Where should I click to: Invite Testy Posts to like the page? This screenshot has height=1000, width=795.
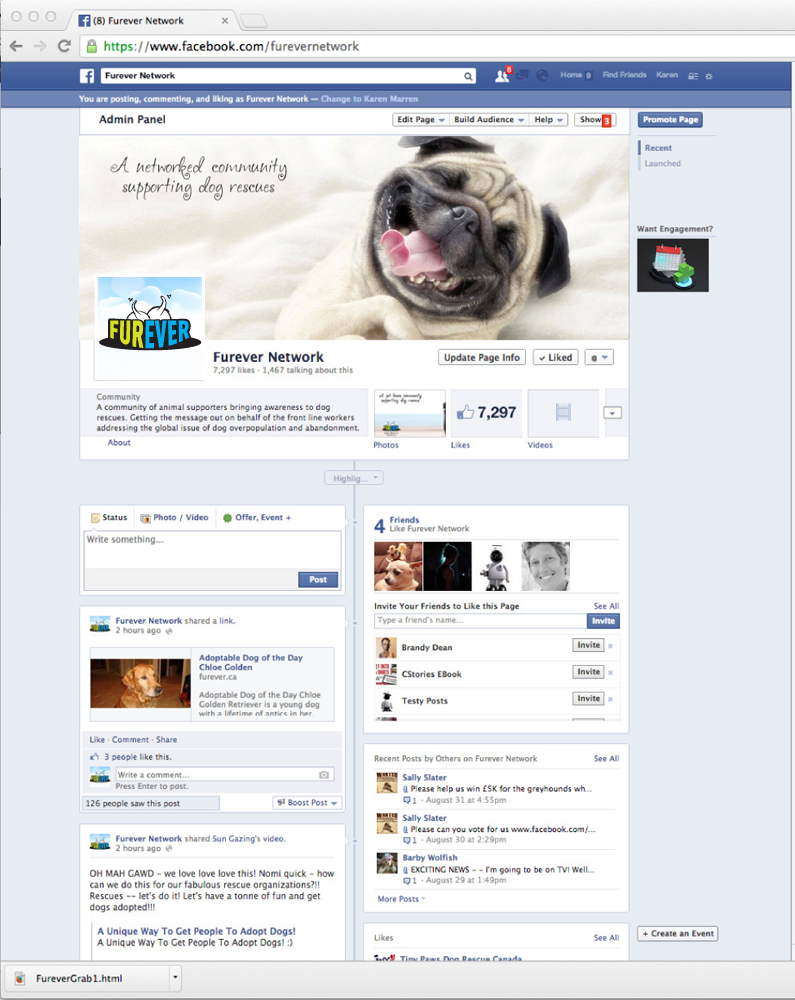point(588,699)
